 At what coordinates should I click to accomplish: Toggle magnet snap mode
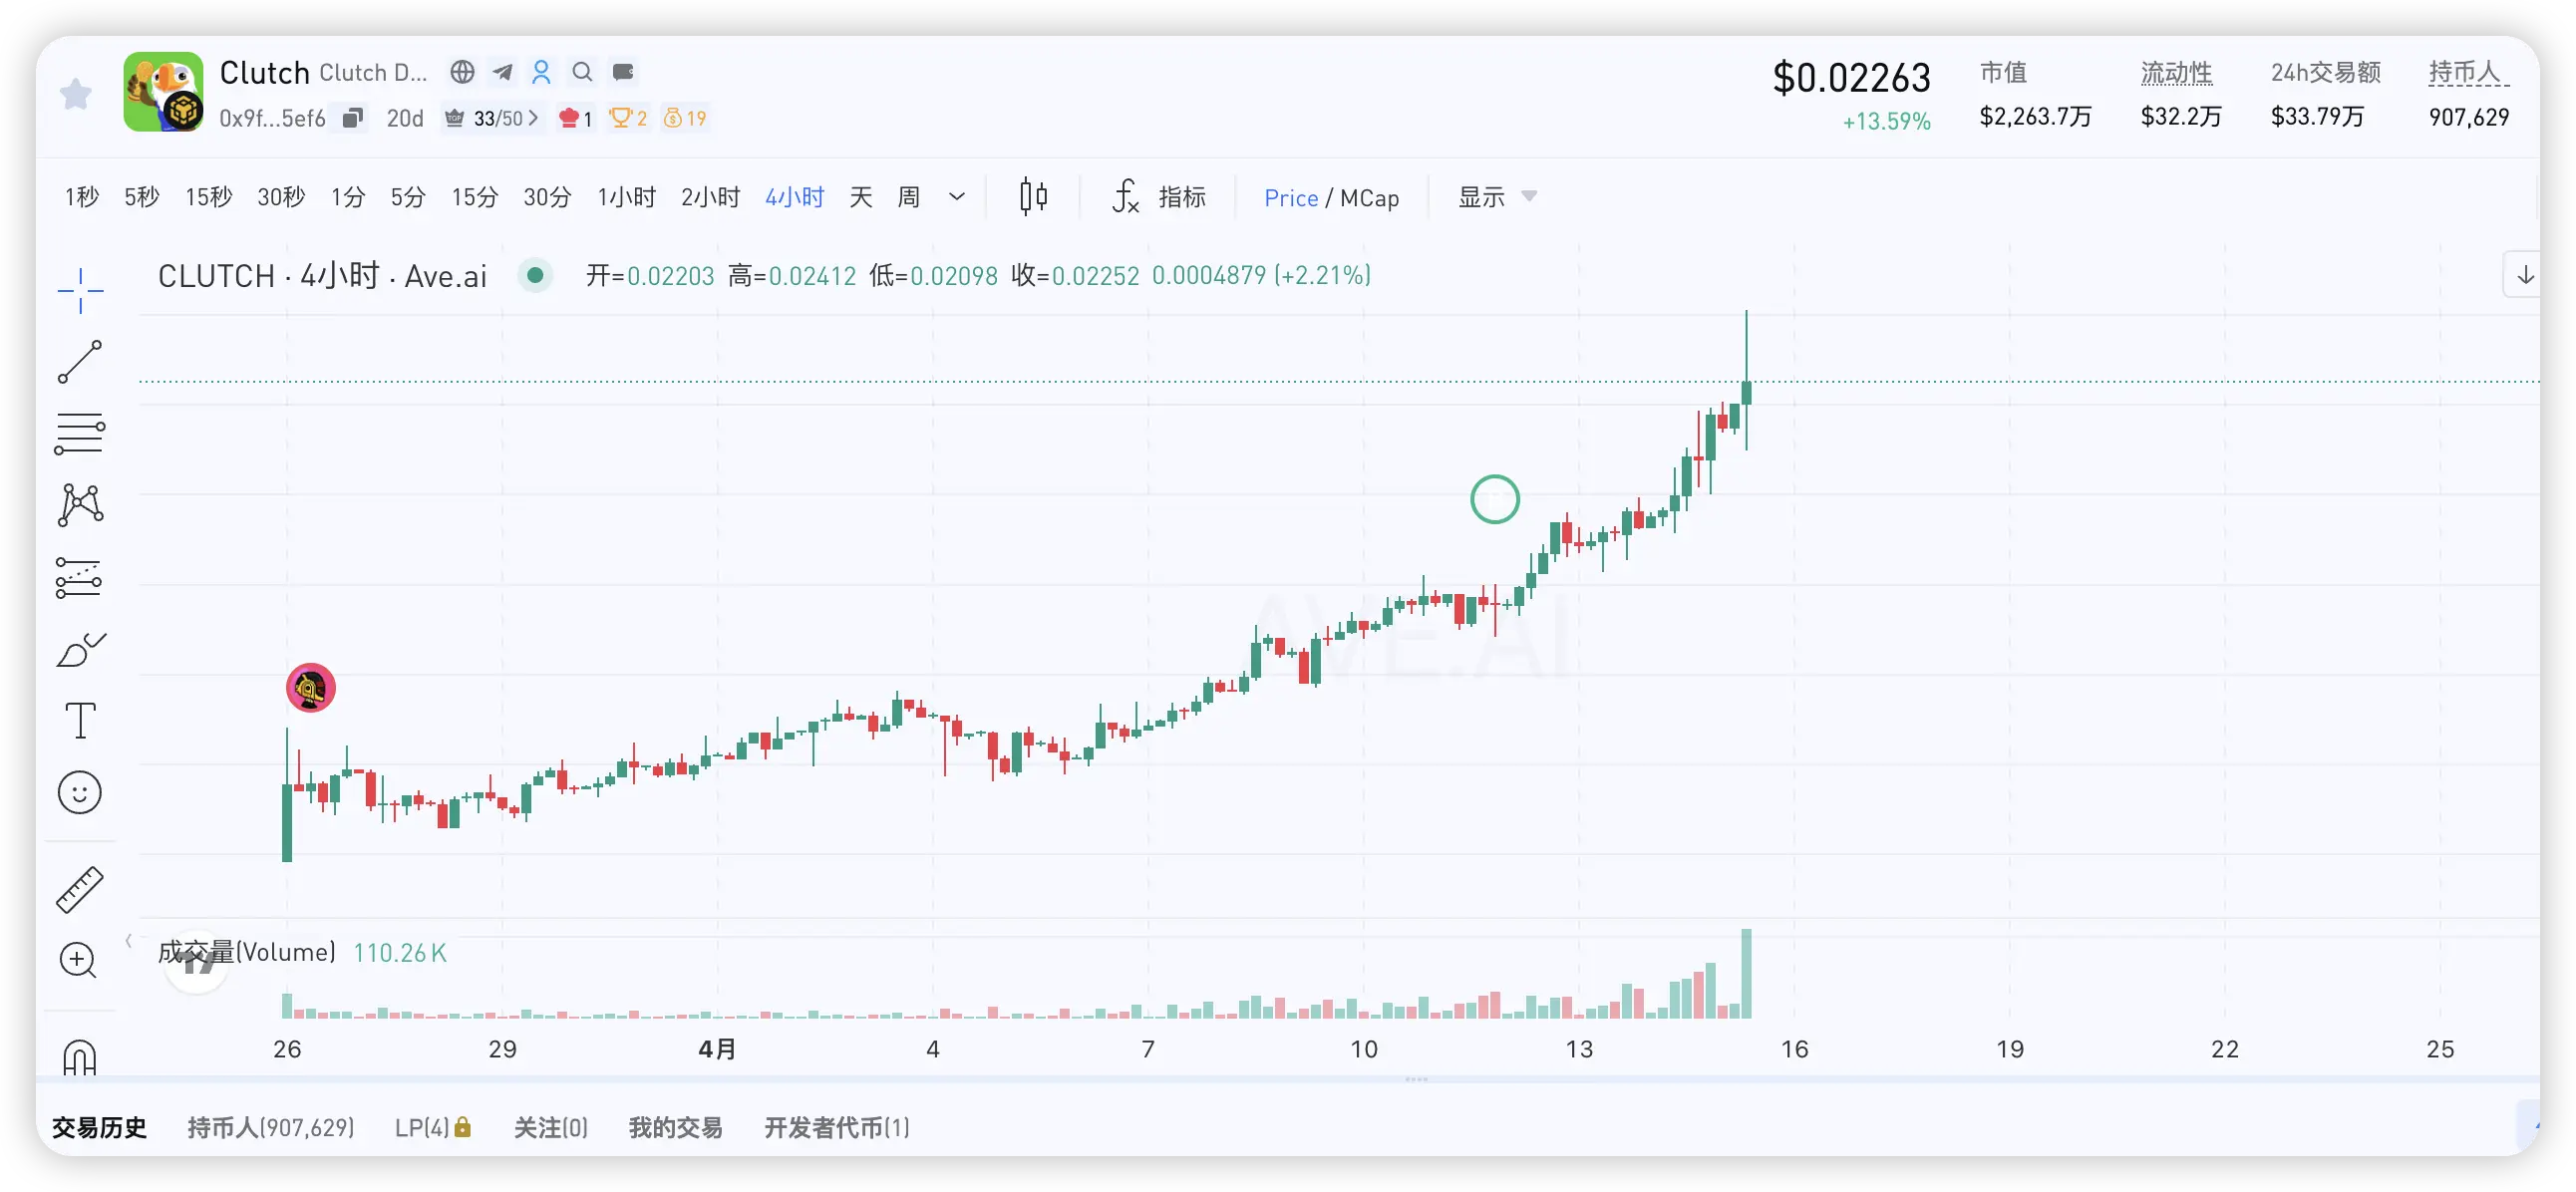point(80,1056)
